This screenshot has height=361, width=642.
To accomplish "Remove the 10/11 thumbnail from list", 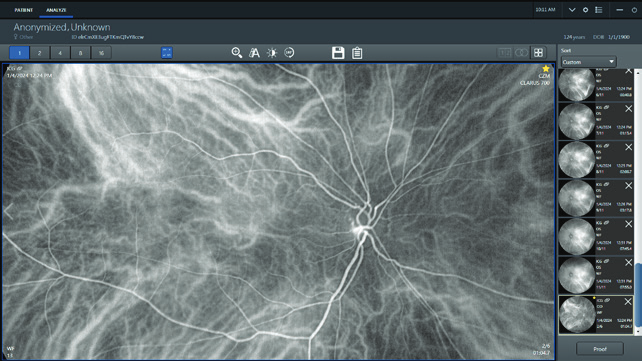I will 628,224.
